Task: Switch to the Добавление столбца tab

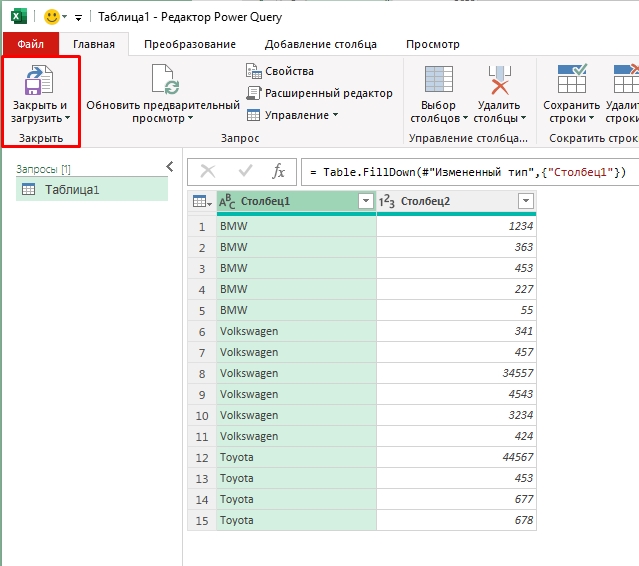Action: 321,44
